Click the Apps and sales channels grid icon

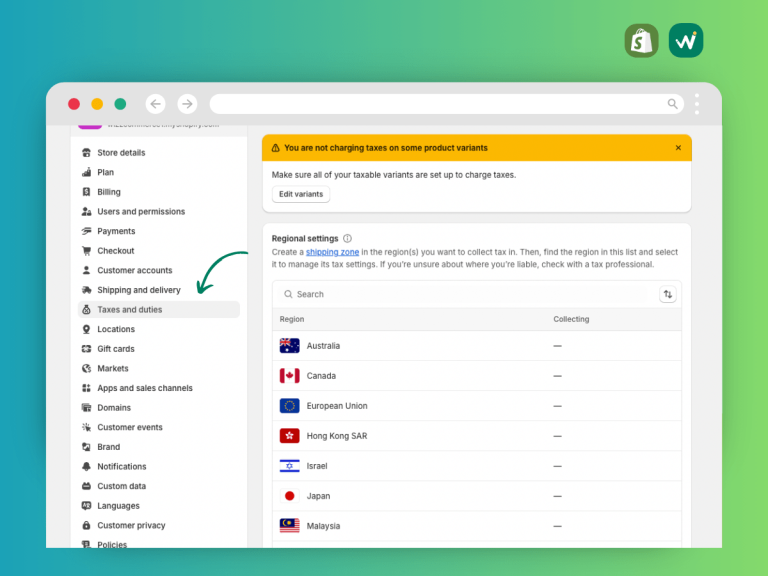pyautogui.click(x=86, y=388)
